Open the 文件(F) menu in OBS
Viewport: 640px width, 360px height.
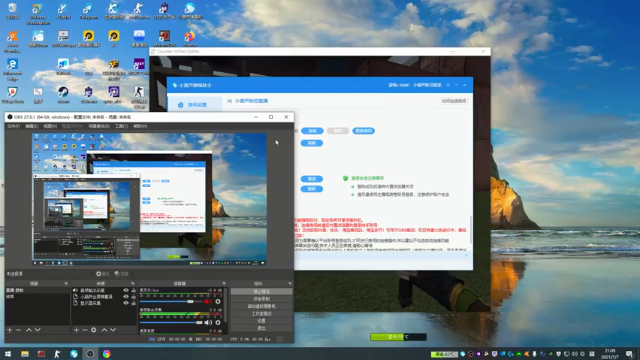13,126
